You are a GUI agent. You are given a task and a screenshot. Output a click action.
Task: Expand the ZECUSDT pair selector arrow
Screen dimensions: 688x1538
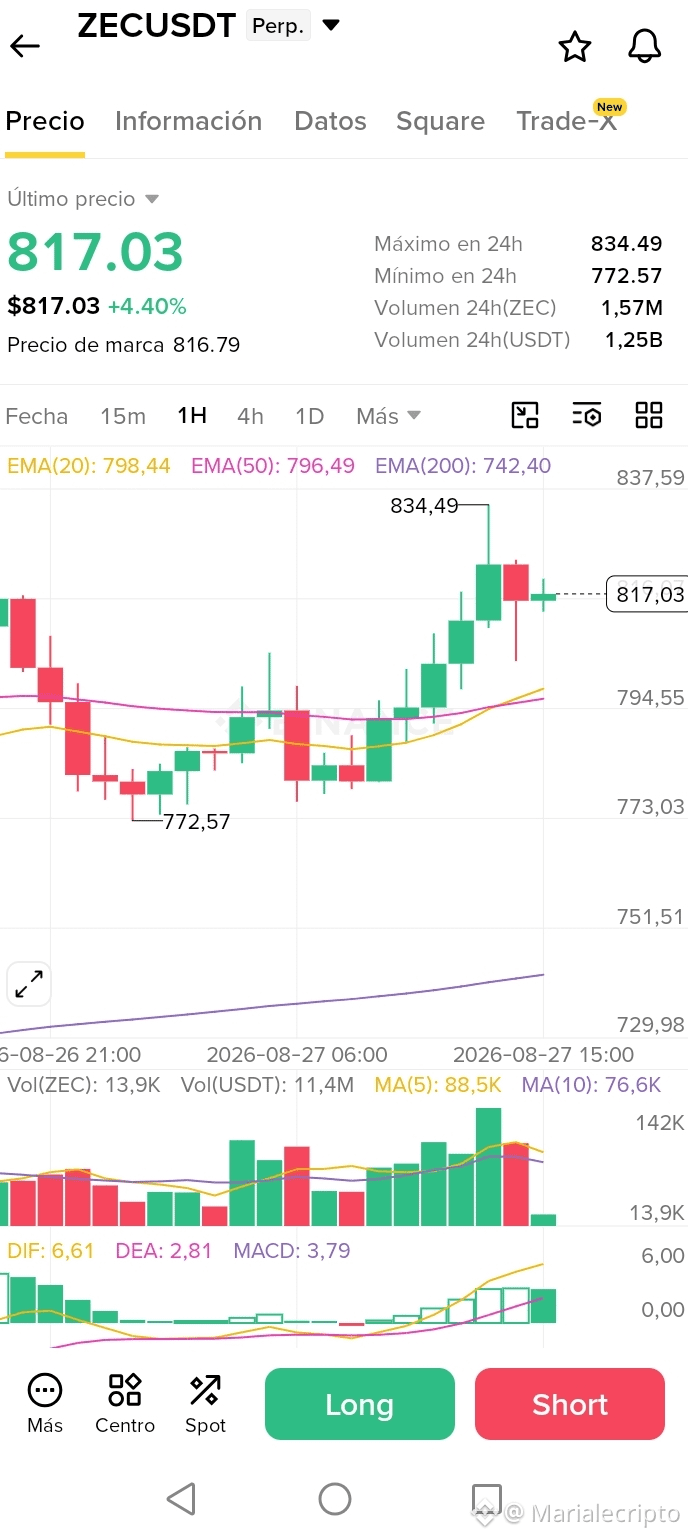click(x=331, y=25)
